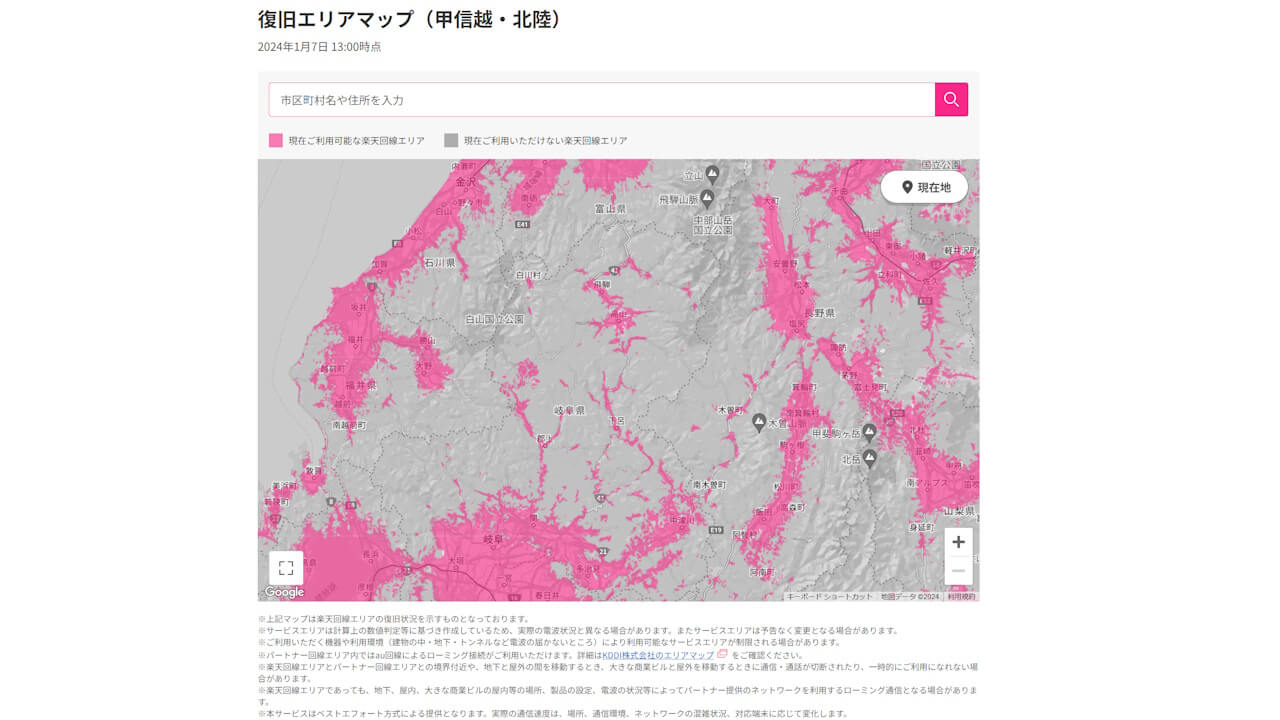Zoom out with the minus button
Screen dimensions: 1280x720
(x=958, y=570)
